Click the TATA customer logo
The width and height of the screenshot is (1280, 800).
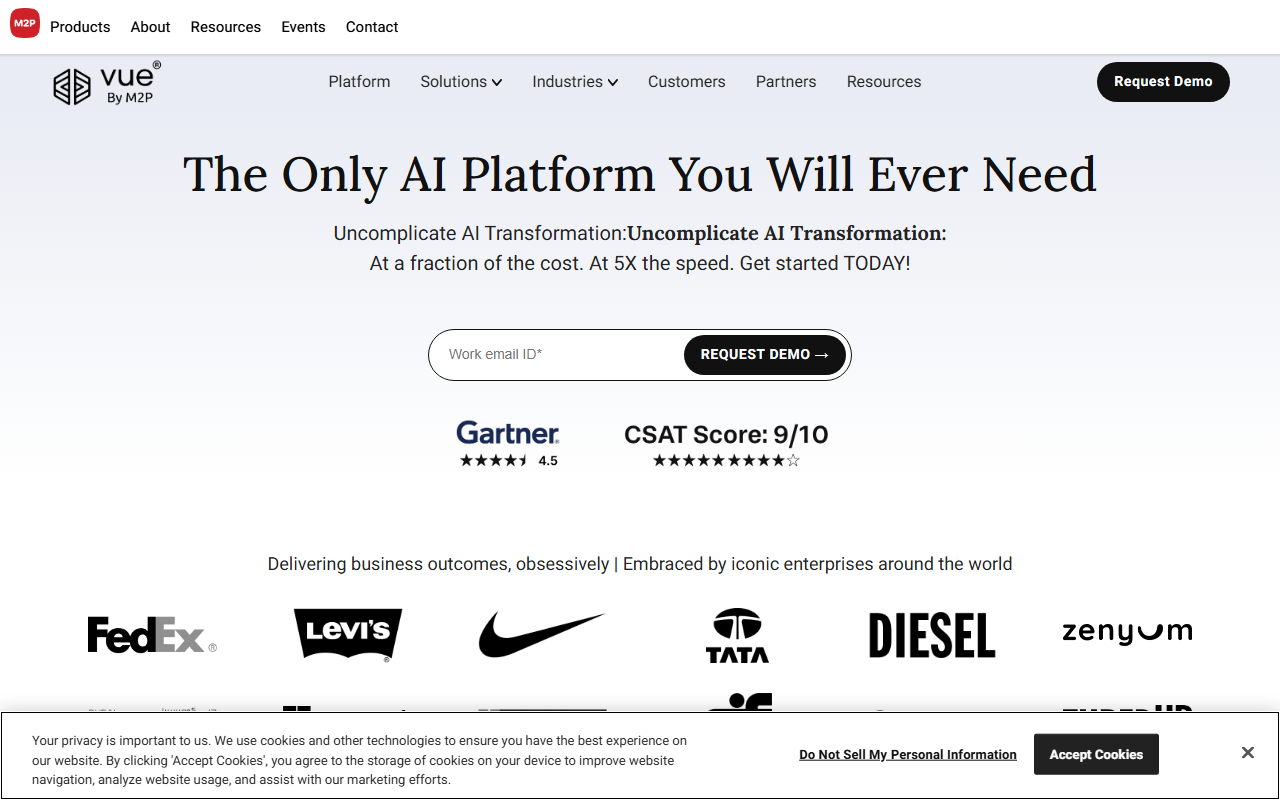pos(738,635)
